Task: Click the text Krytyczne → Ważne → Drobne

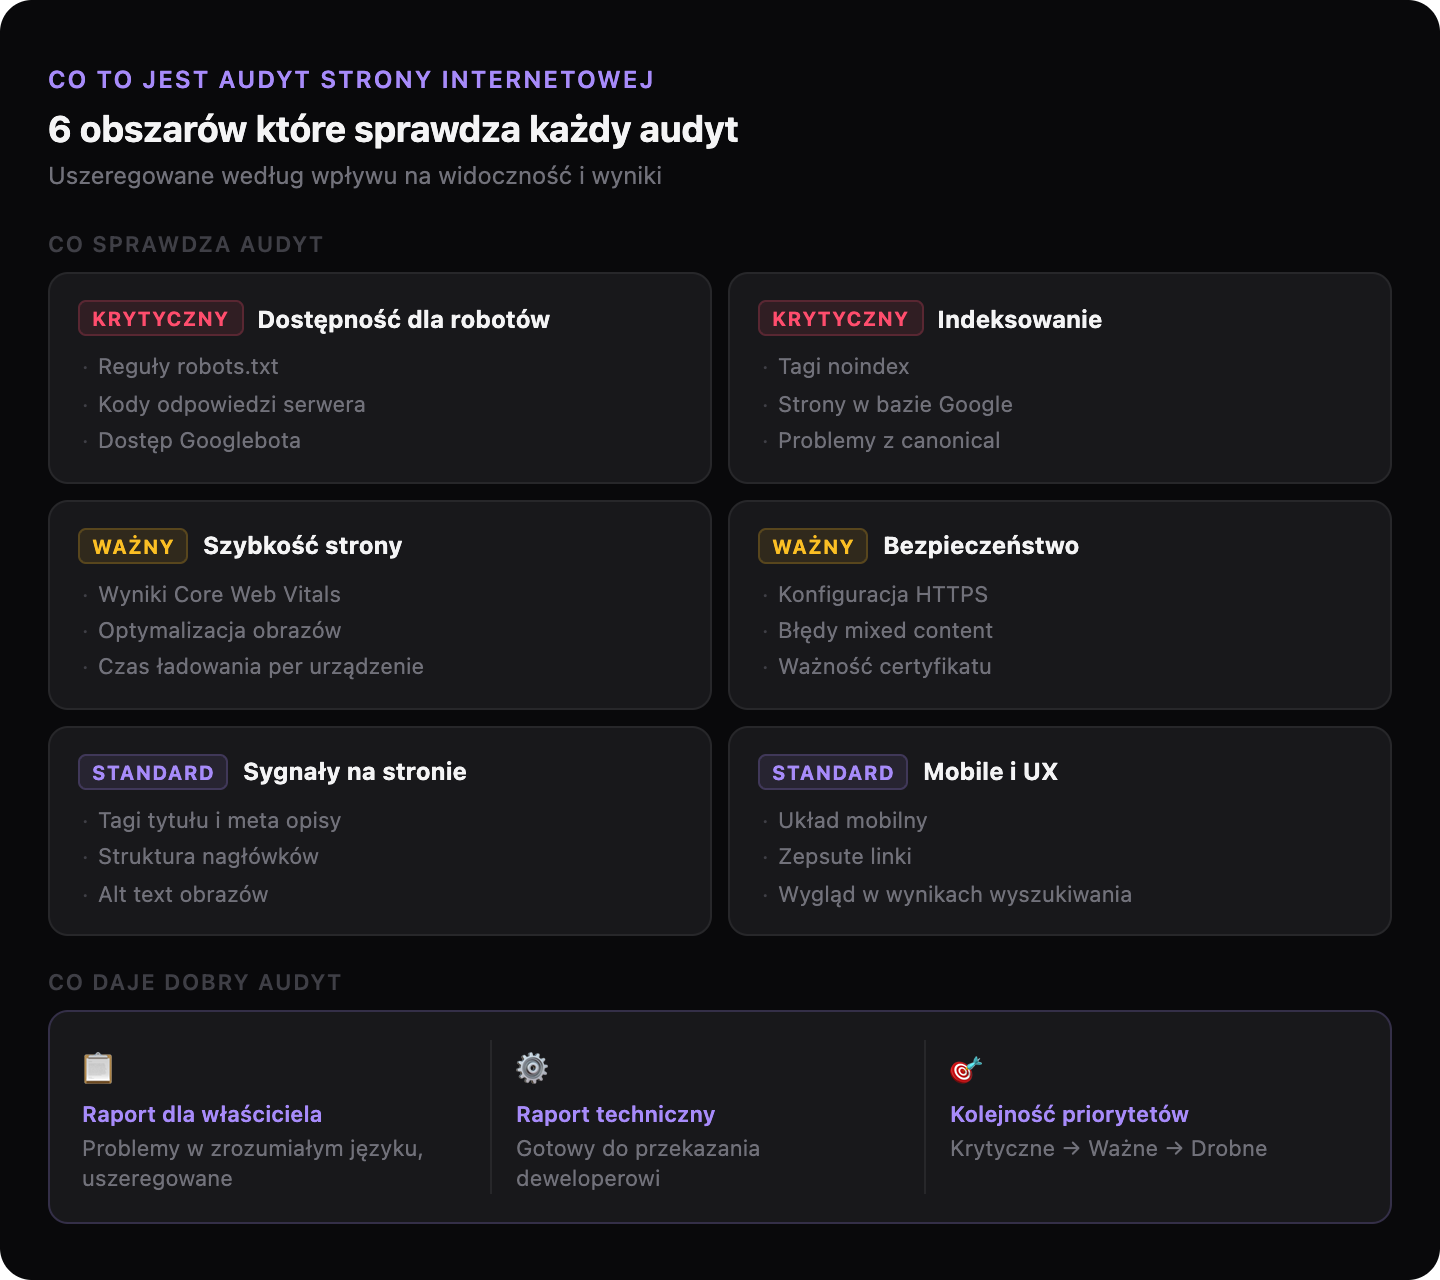Action: 1108,1149
